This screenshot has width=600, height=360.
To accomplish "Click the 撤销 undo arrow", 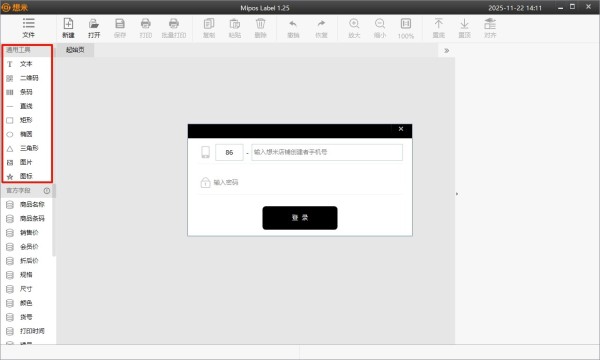I will (293, 24).
